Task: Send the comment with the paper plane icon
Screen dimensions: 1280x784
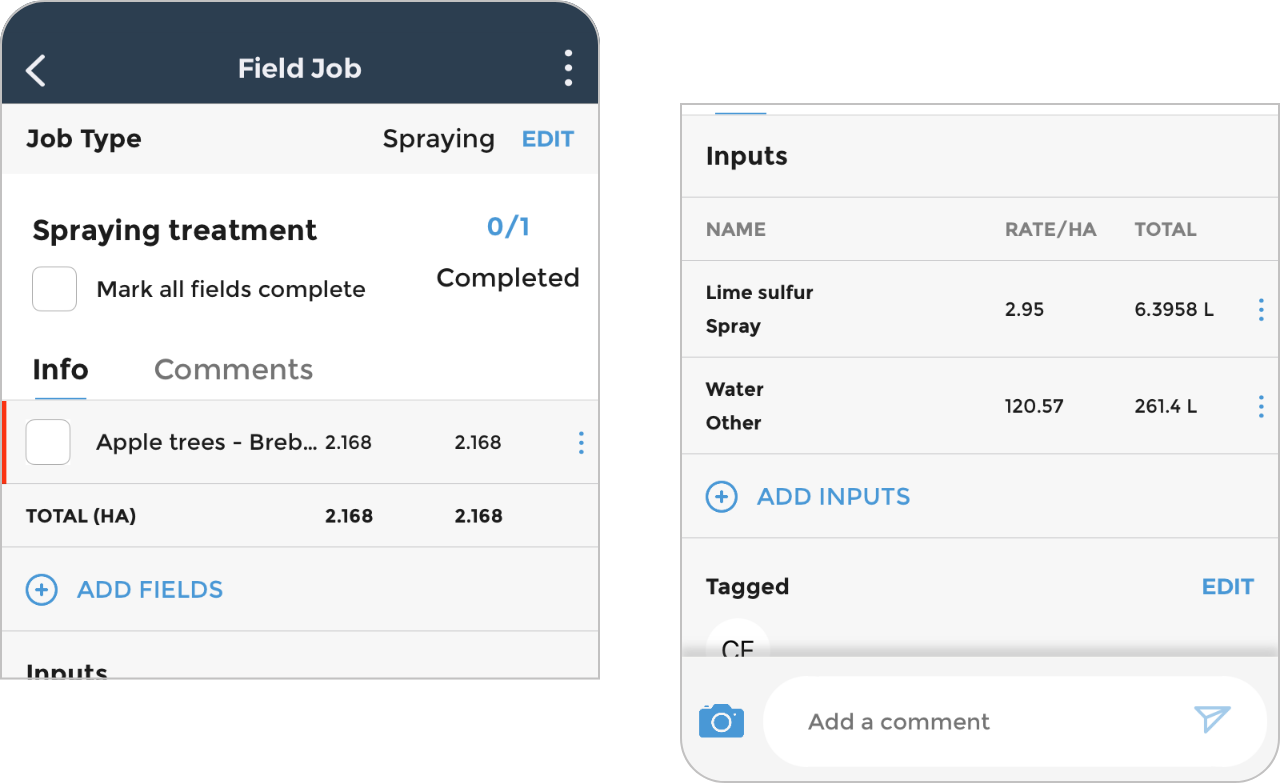Action: pos(1212,719)
